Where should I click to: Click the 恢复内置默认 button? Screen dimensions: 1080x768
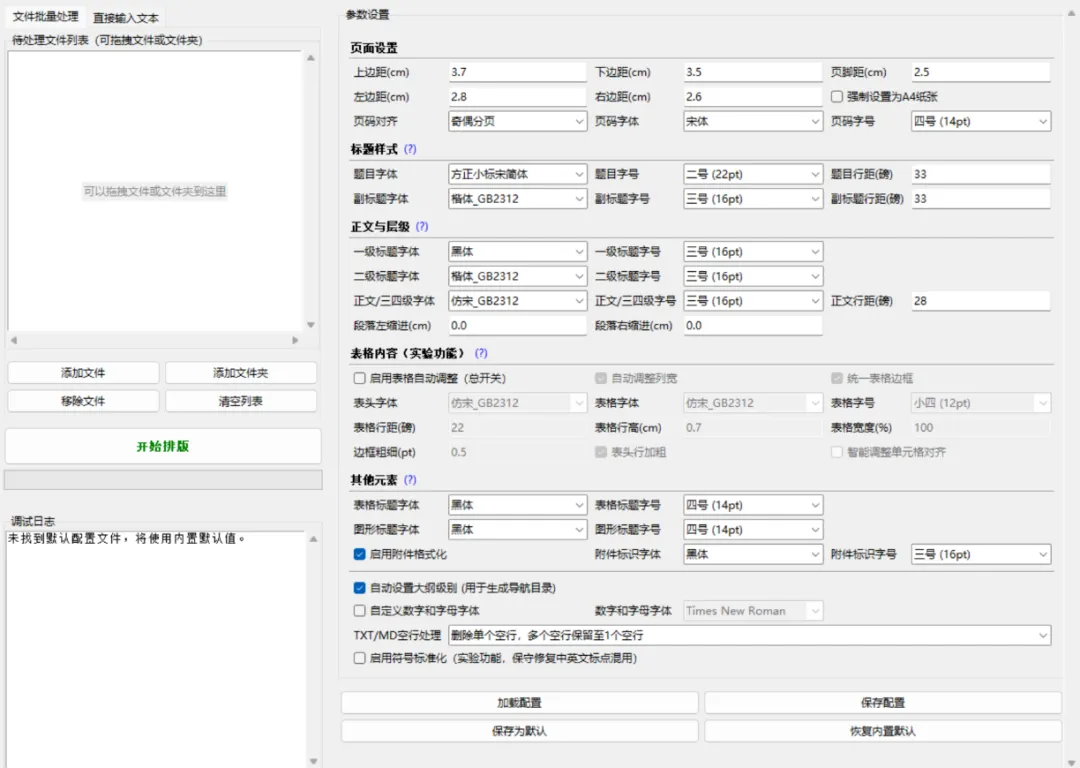pyautogui.click(x=883, y=731)
